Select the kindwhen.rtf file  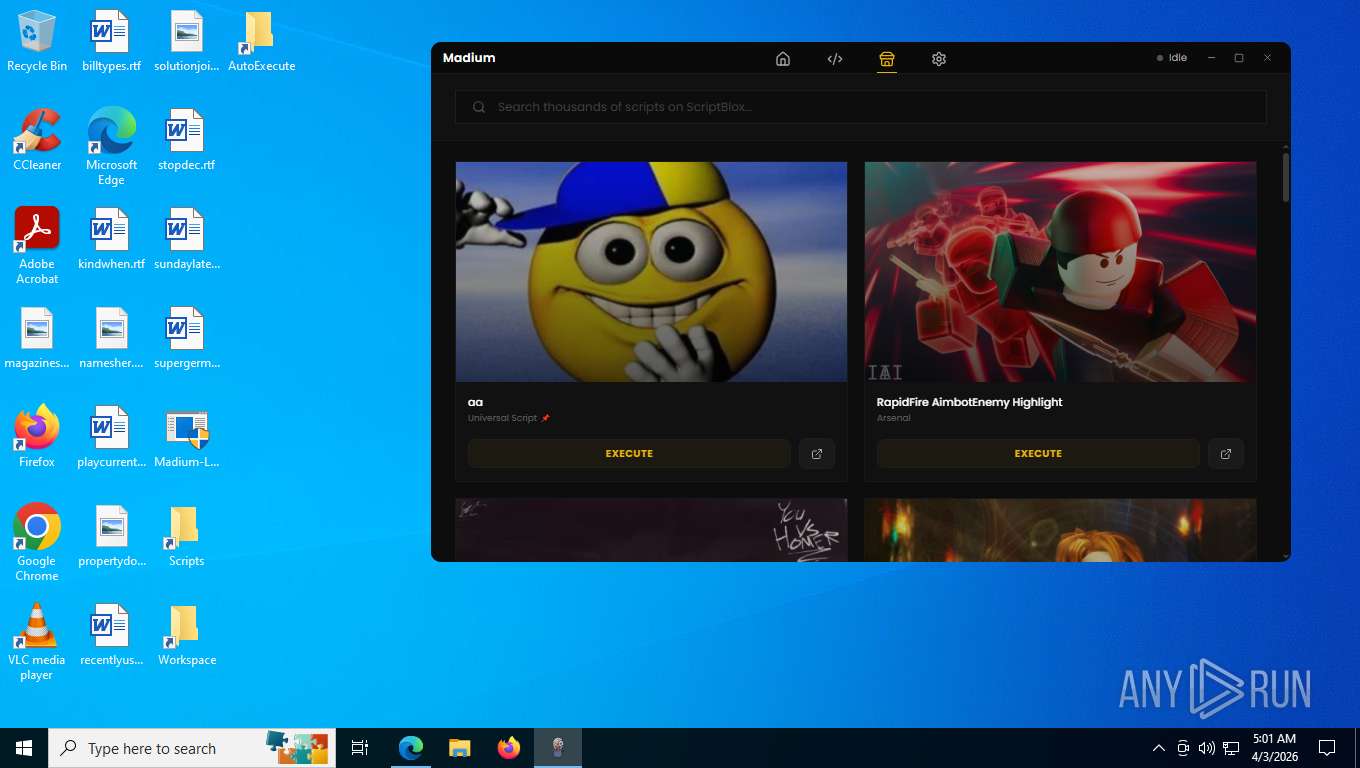[x=111, y=239]
